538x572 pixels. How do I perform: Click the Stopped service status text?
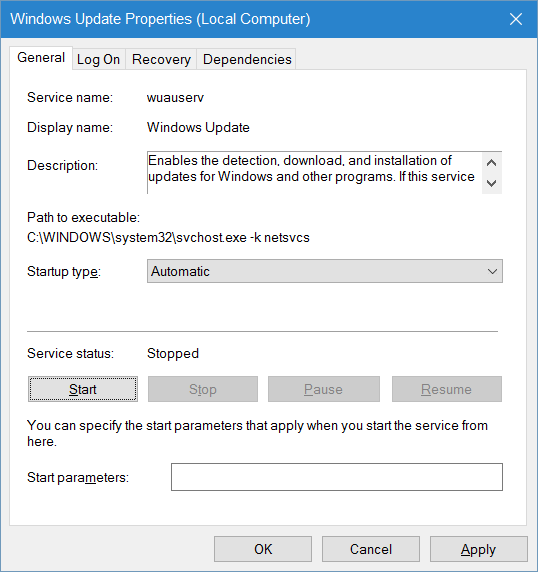click(173, 353)
